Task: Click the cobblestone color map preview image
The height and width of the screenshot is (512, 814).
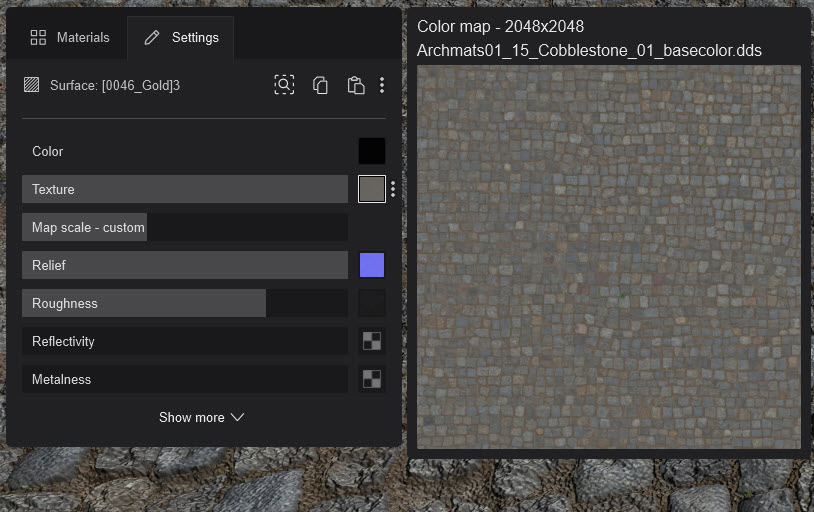Action: point(608,257)
